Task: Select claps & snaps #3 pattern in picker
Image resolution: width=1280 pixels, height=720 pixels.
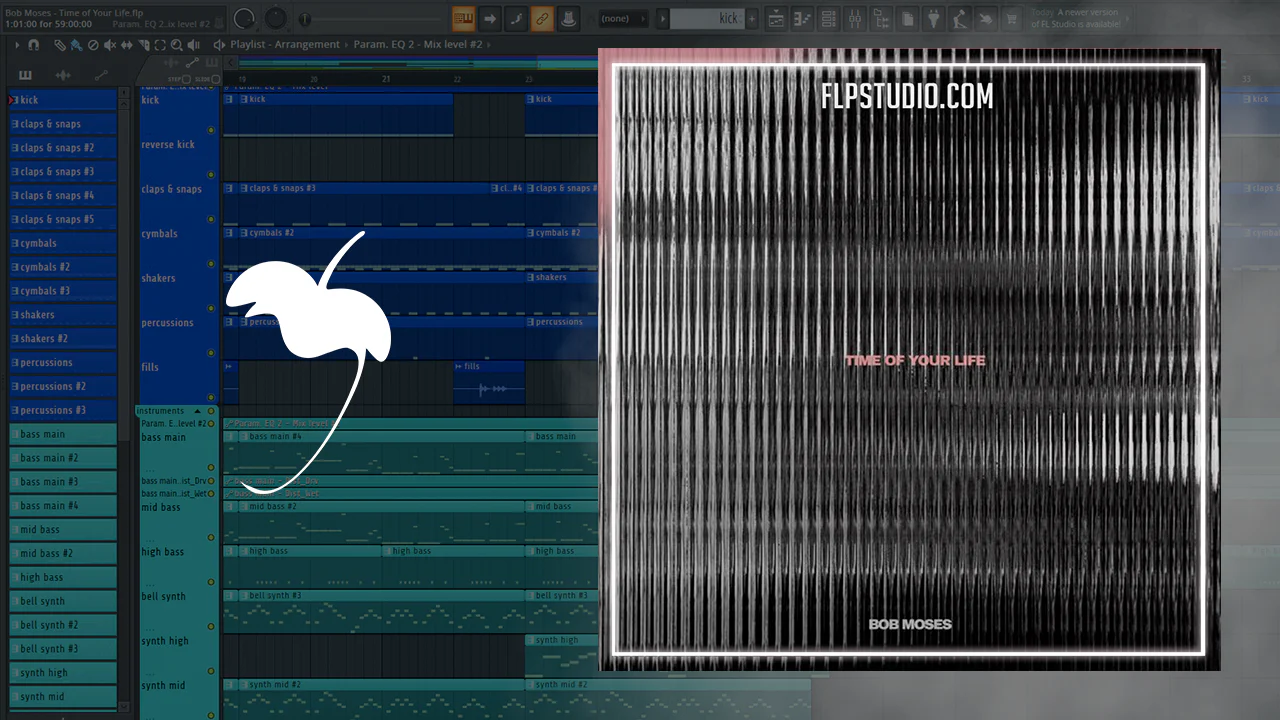Action: click(x=63, y=172)
